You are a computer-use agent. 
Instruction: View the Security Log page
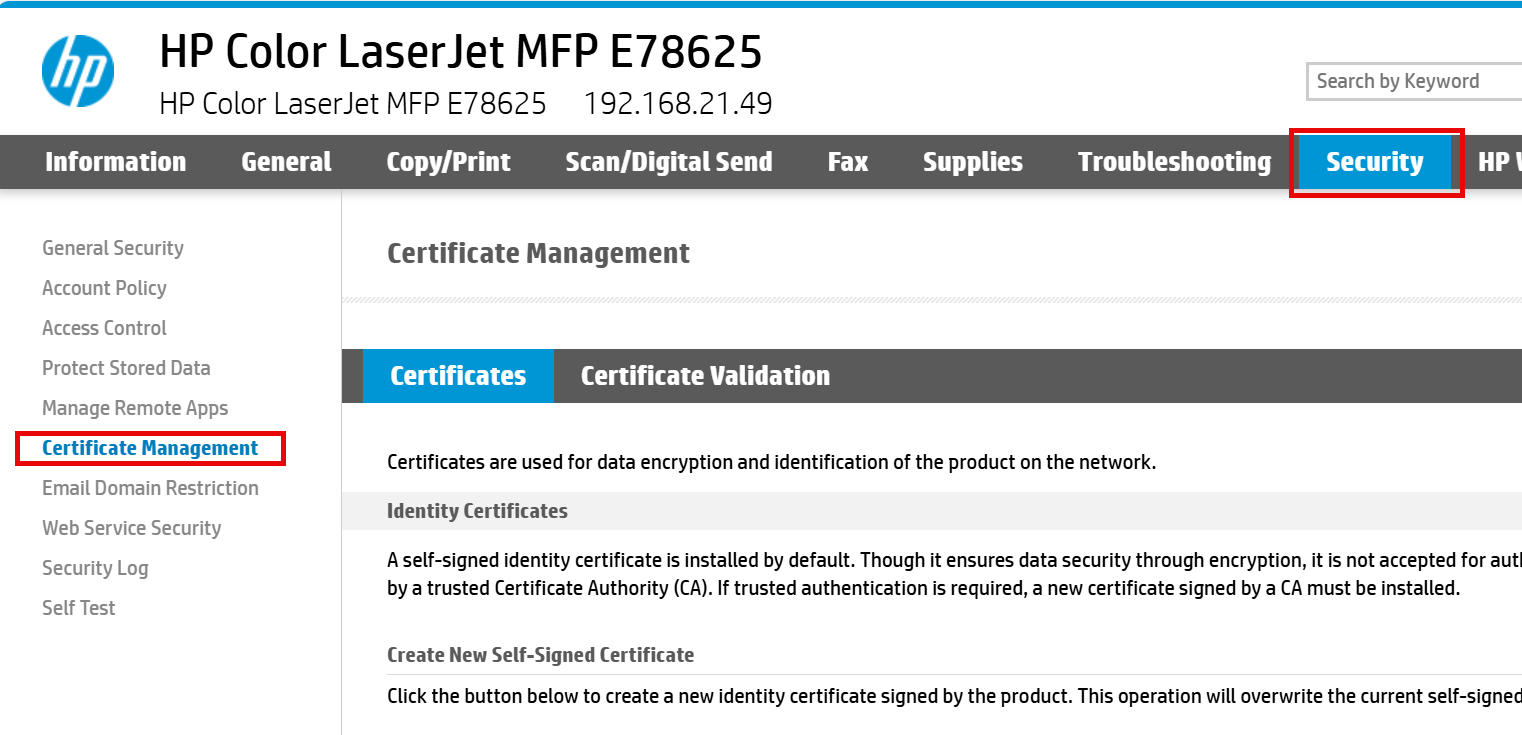[95, 568]
